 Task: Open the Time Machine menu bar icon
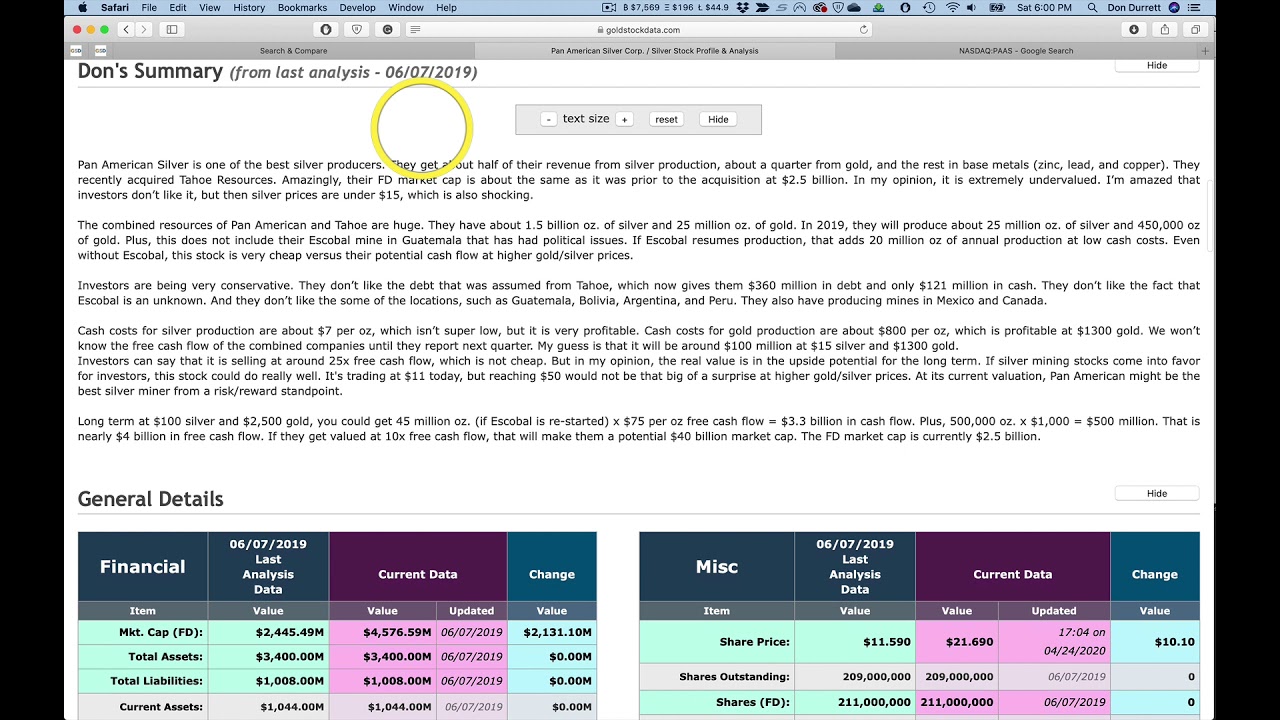coord(929,7)
